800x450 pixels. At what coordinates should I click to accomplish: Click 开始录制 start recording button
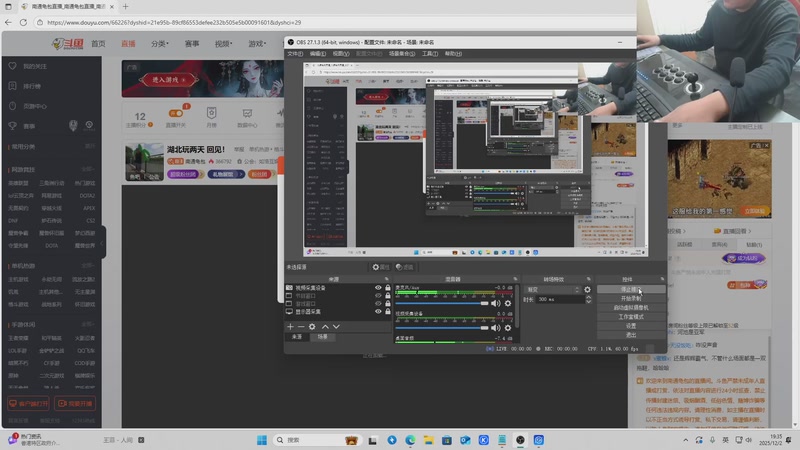[631, 298]
